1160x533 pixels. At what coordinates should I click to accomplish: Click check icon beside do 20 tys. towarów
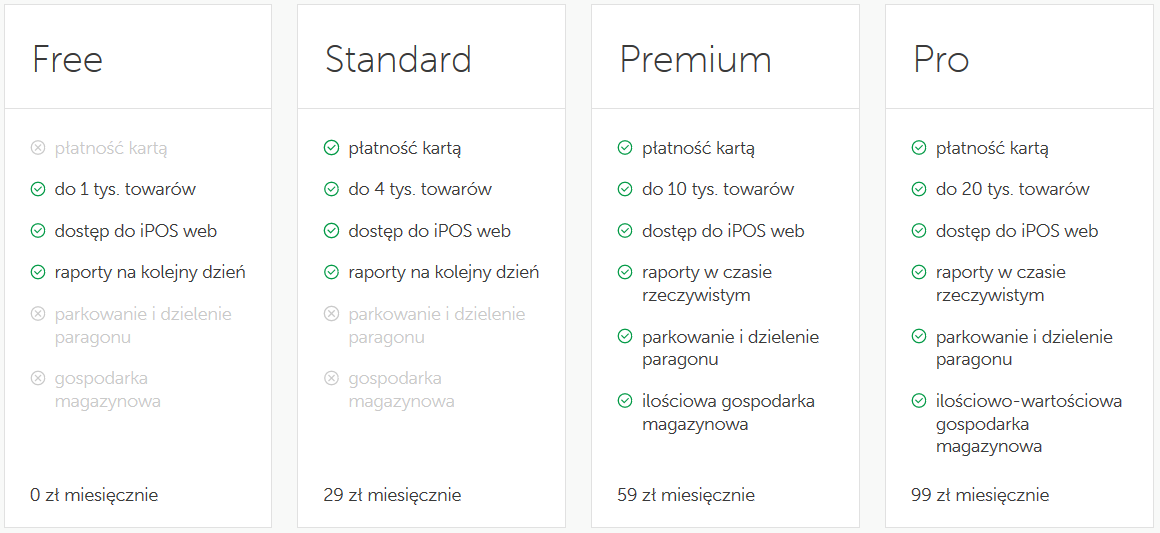(x=919, y=190)
